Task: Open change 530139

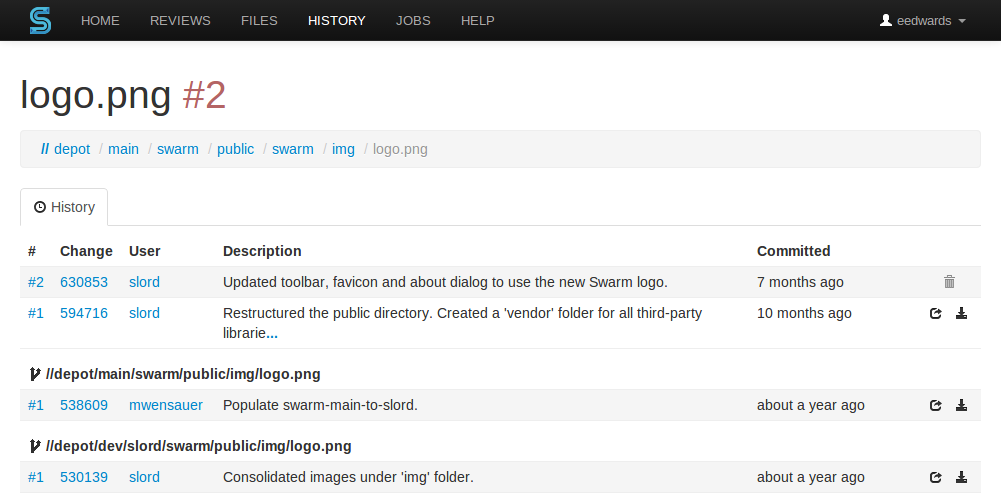Action: click(84, 477)
